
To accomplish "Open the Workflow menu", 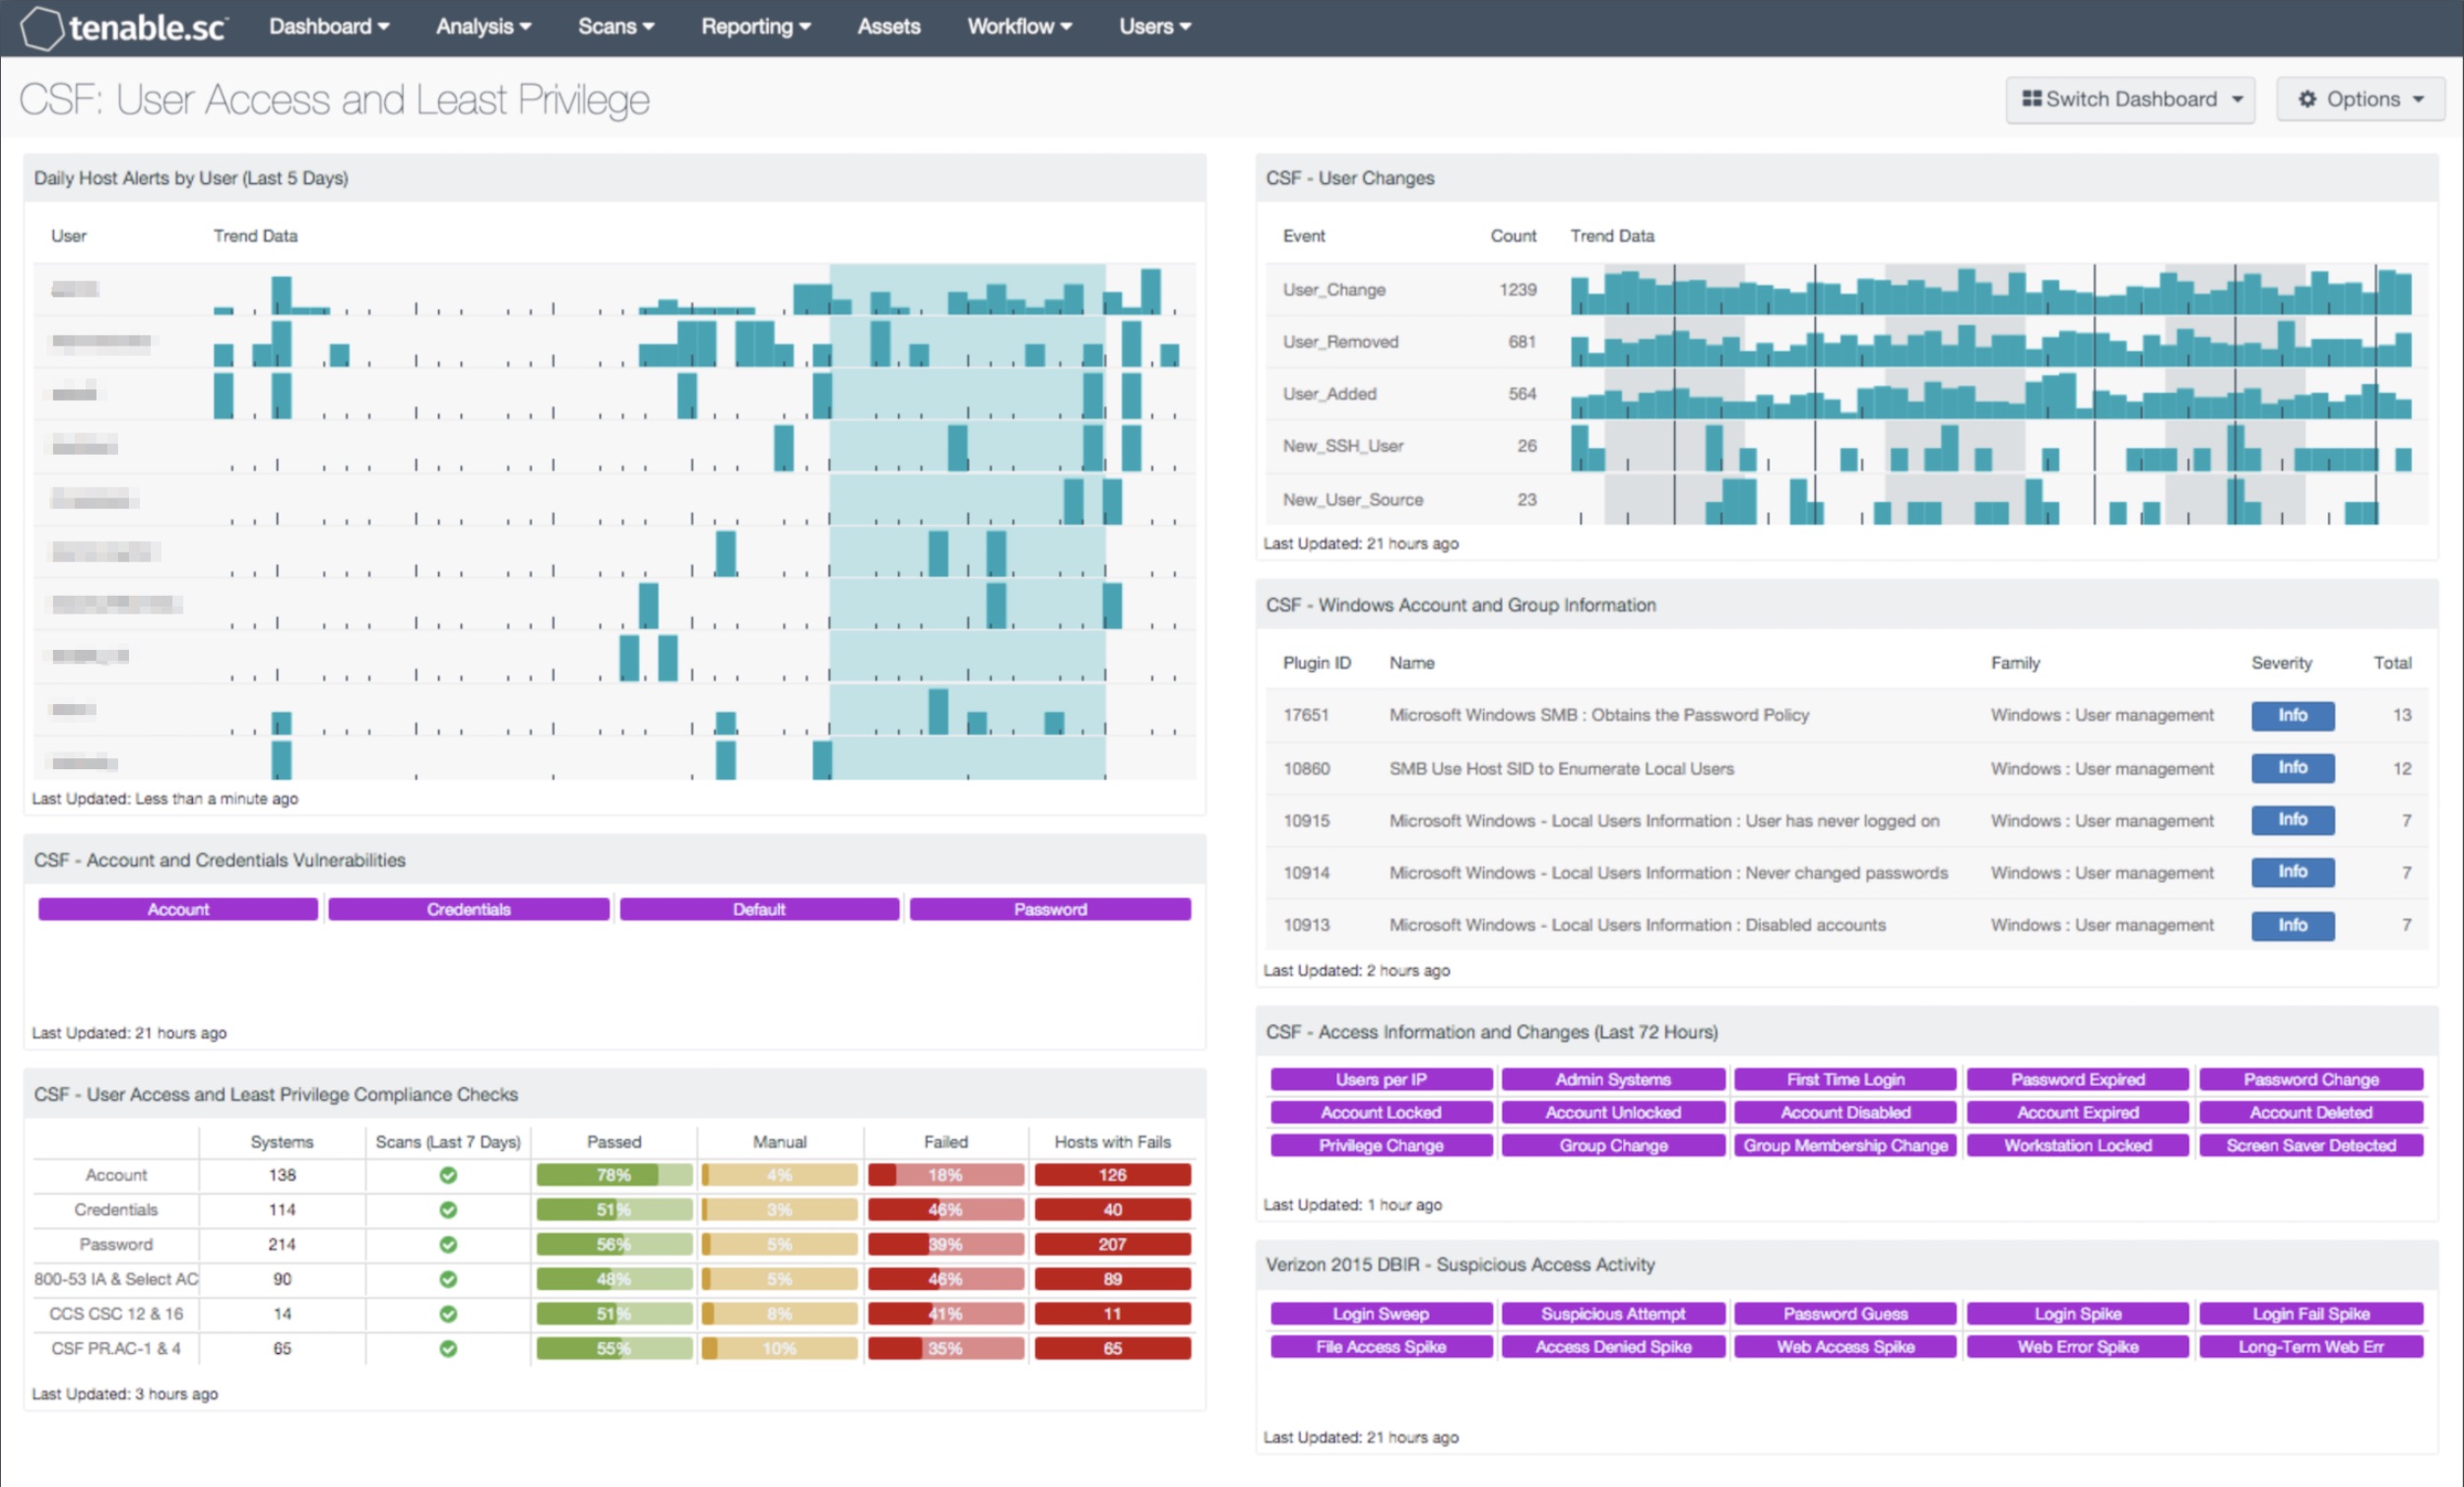I will click(x=1019, y=27).
